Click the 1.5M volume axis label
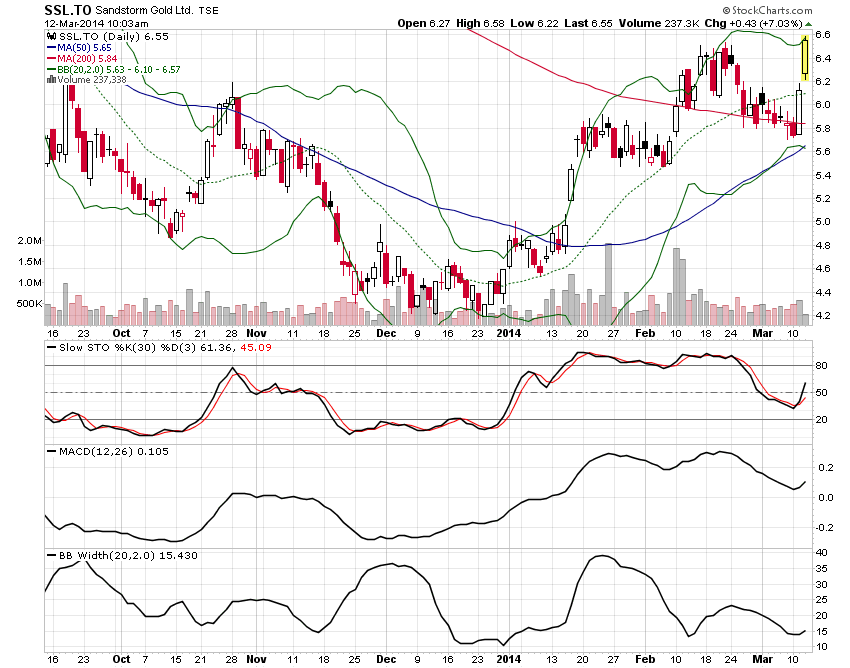850x668 pixels. (30, 262)
